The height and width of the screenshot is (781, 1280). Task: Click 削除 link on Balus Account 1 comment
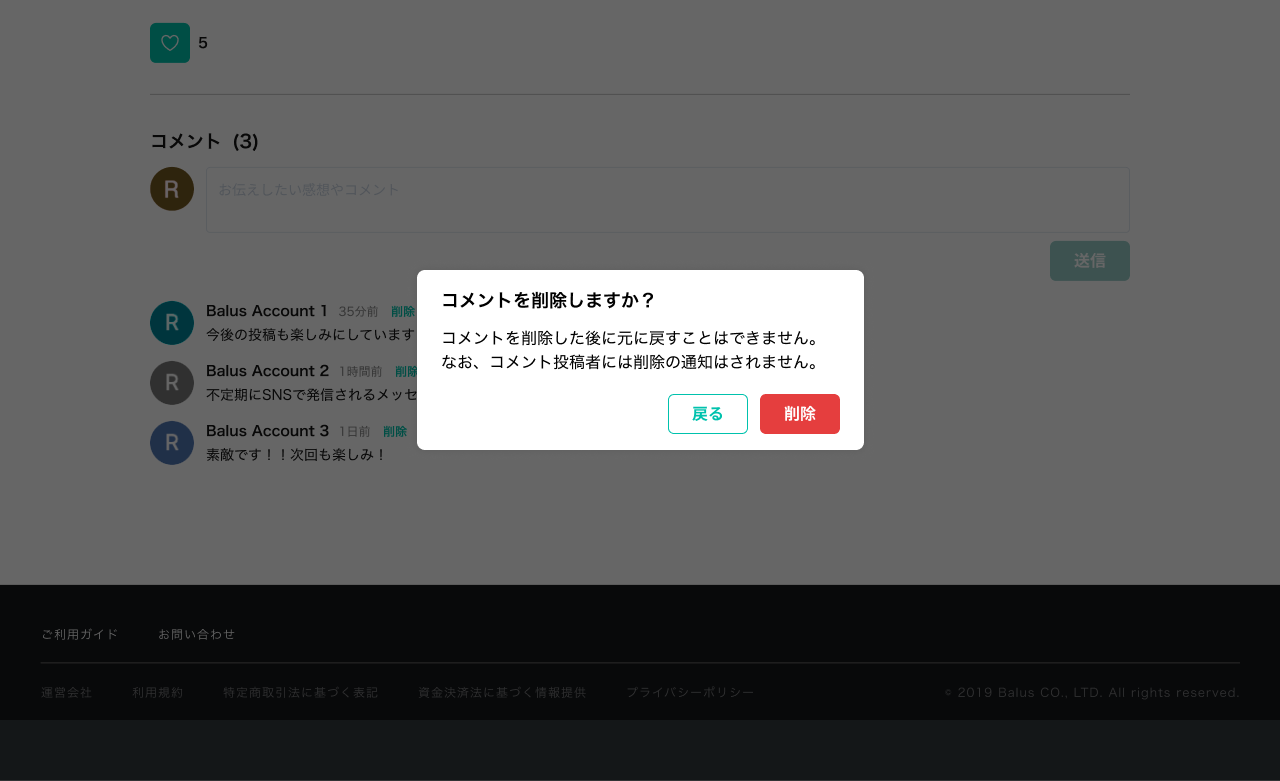tap(402, 312)
